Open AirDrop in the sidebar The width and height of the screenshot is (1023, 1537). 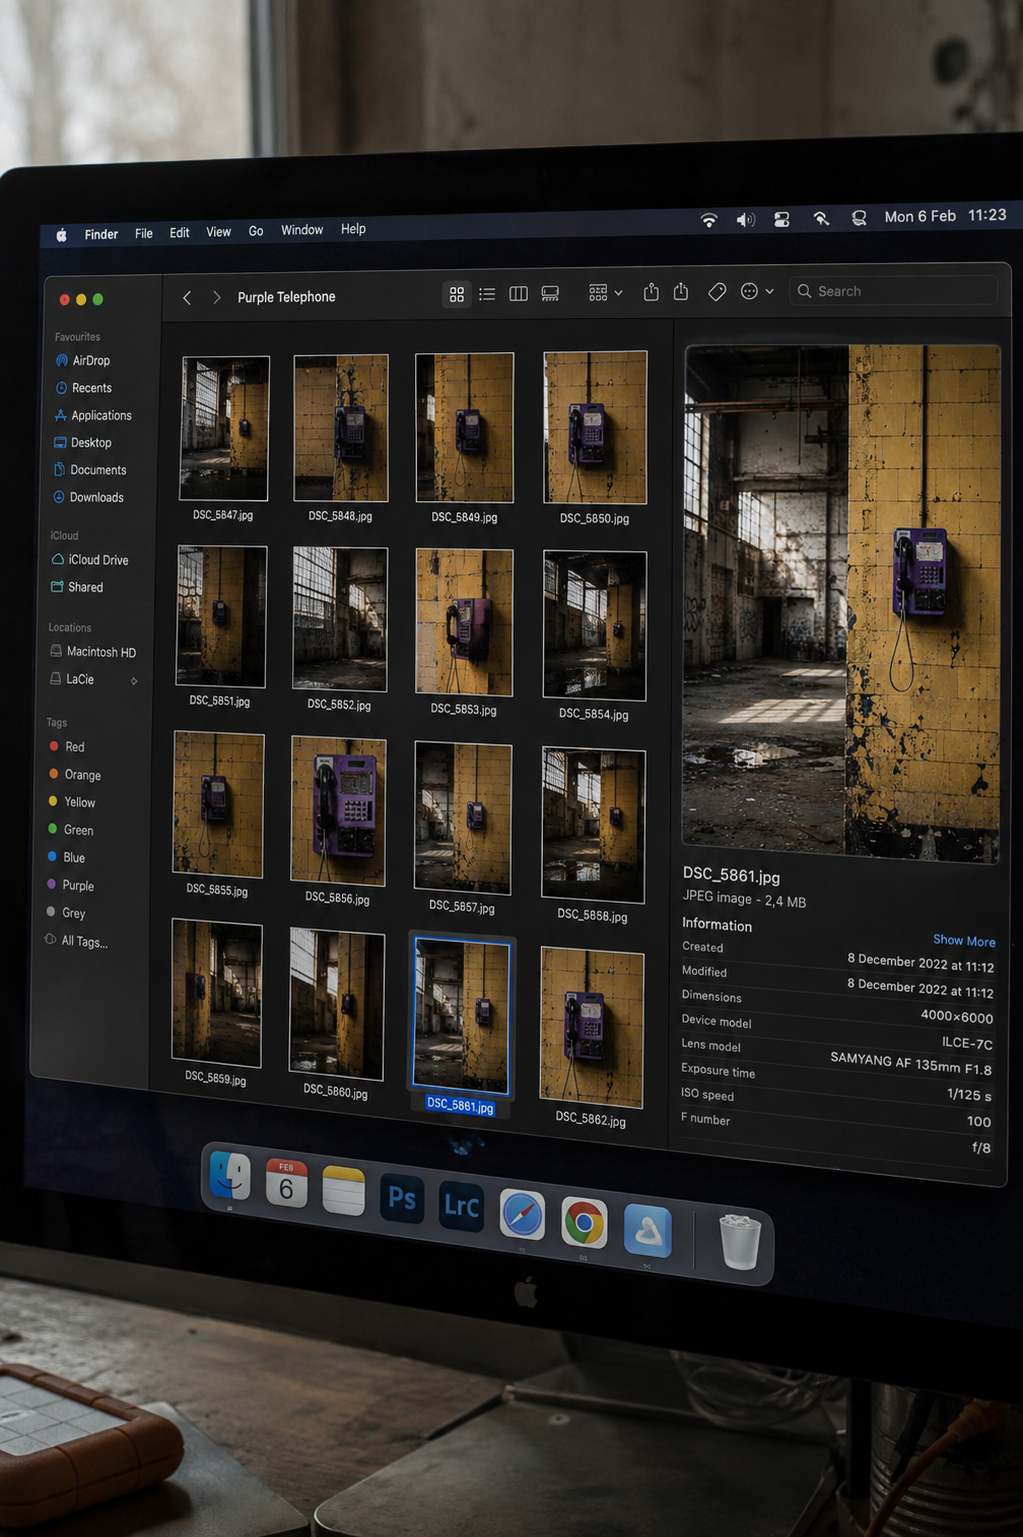(x=83, y=360)
